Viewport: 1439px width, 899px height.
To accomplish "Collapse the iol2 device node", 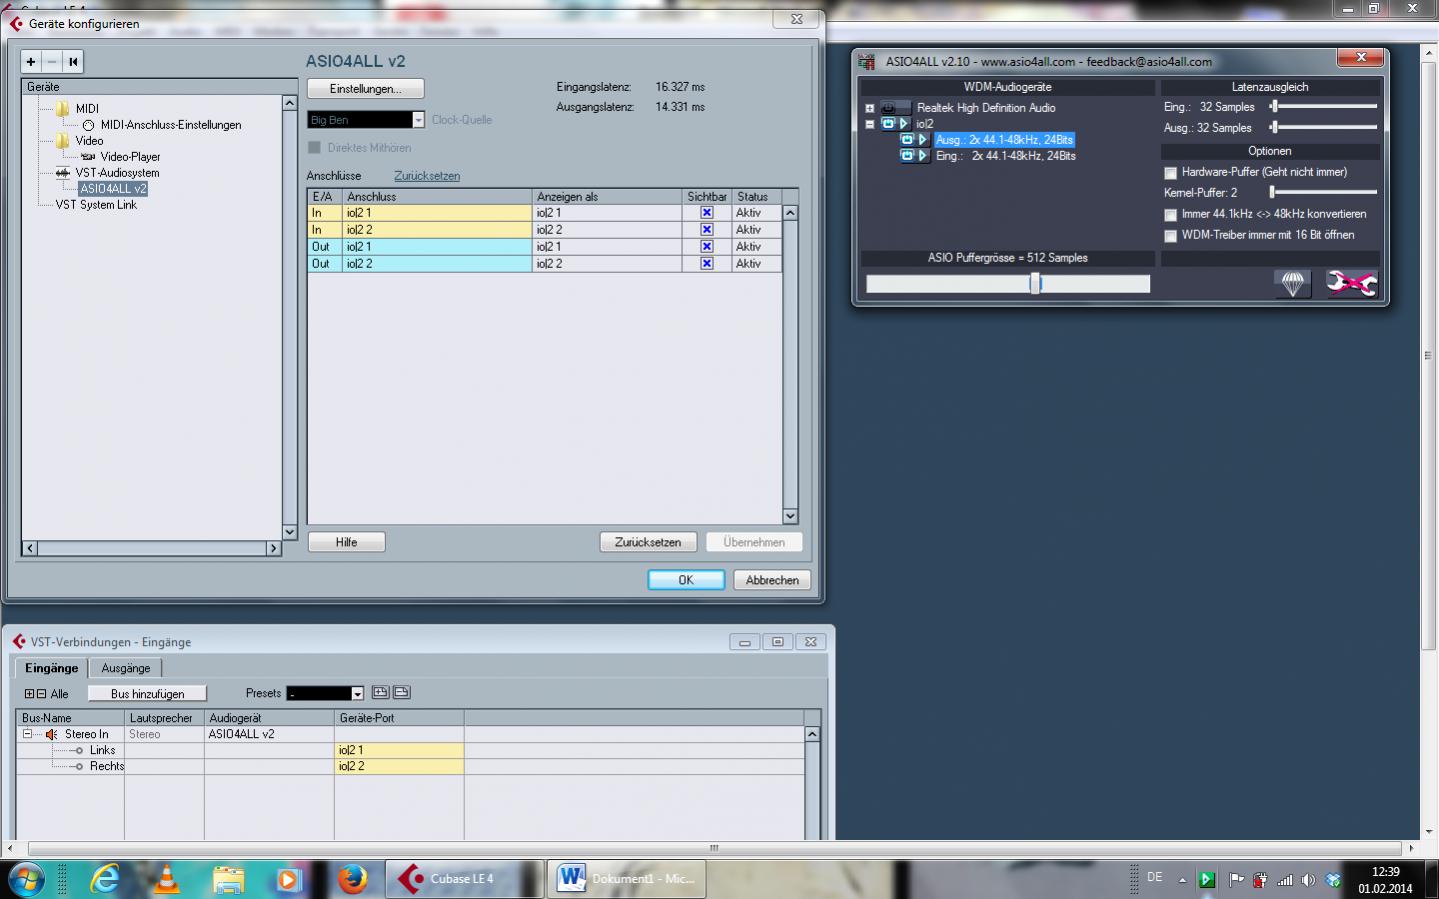I will (870, 124).
